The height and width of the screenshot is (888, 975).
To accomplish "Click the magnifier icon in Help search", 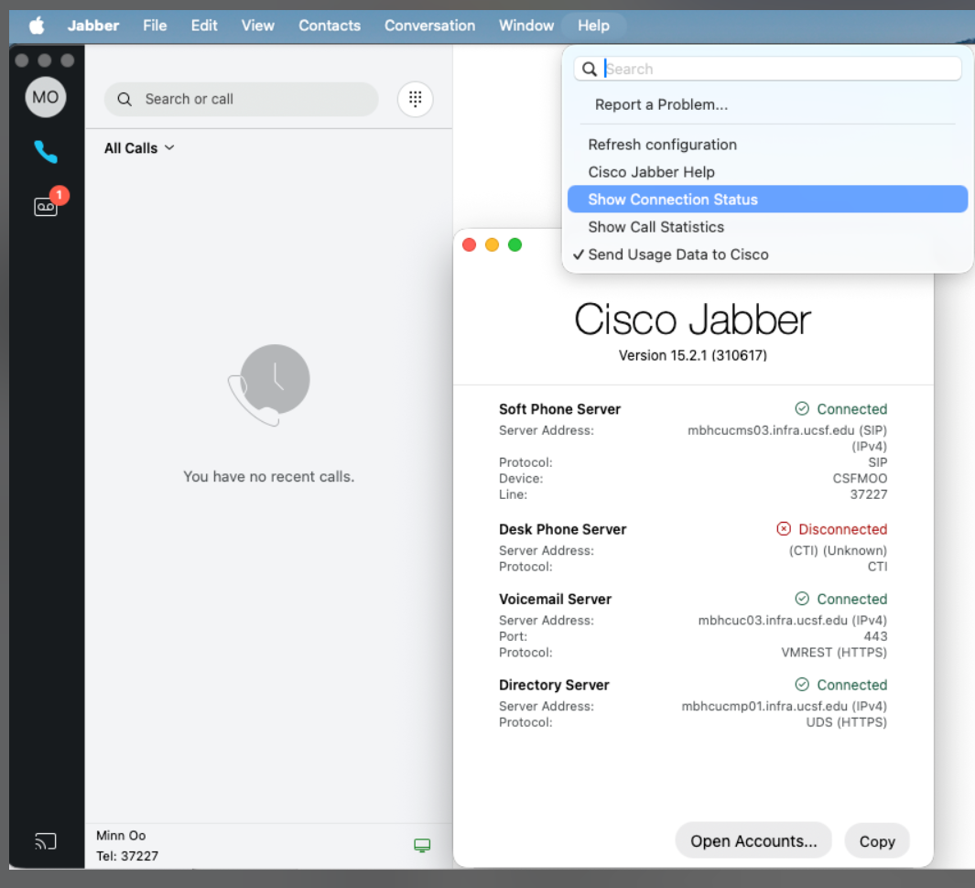I will pyautogui.click(x=589, y=69).
